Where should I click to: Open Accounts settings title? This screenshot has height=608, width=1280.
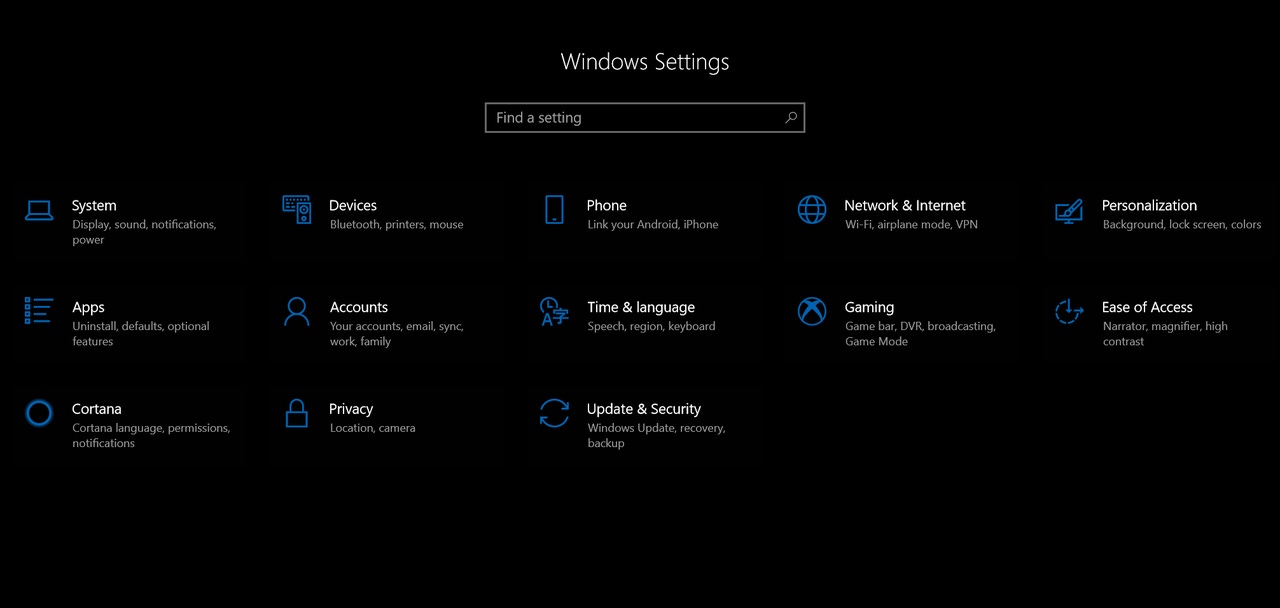point(359,307)
